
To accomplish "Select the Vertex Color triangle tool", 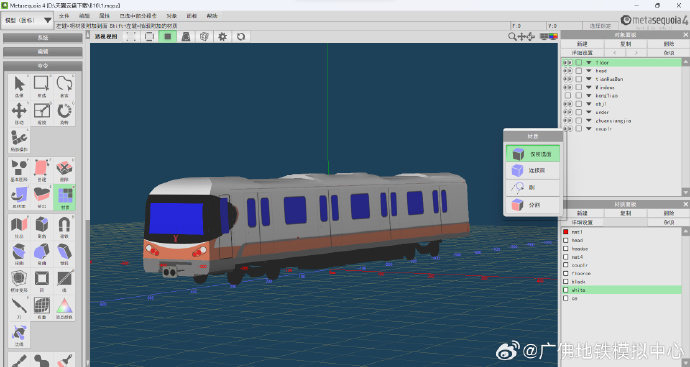I will 64,308.
